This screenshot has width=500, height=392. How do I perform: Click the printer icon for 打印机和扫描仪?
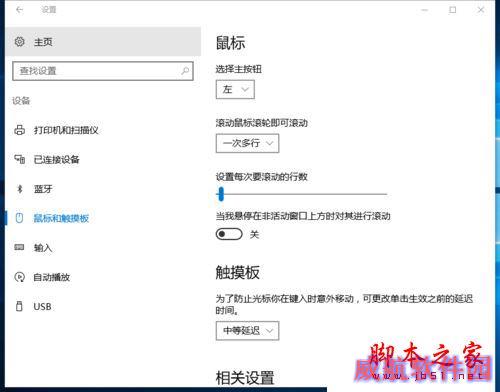coord(19,130)
